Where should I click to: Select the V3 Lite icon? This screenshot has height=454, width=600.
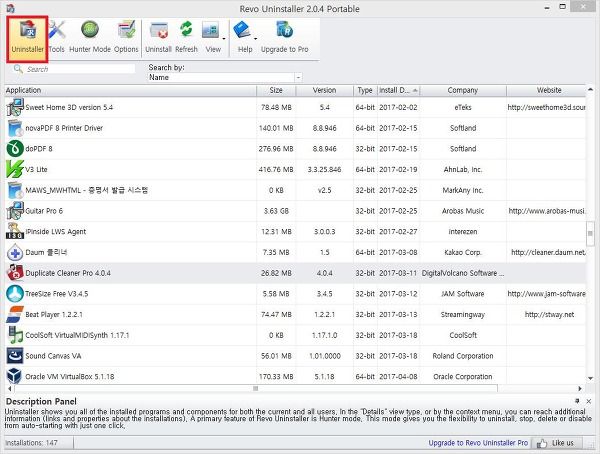(15, 169)
